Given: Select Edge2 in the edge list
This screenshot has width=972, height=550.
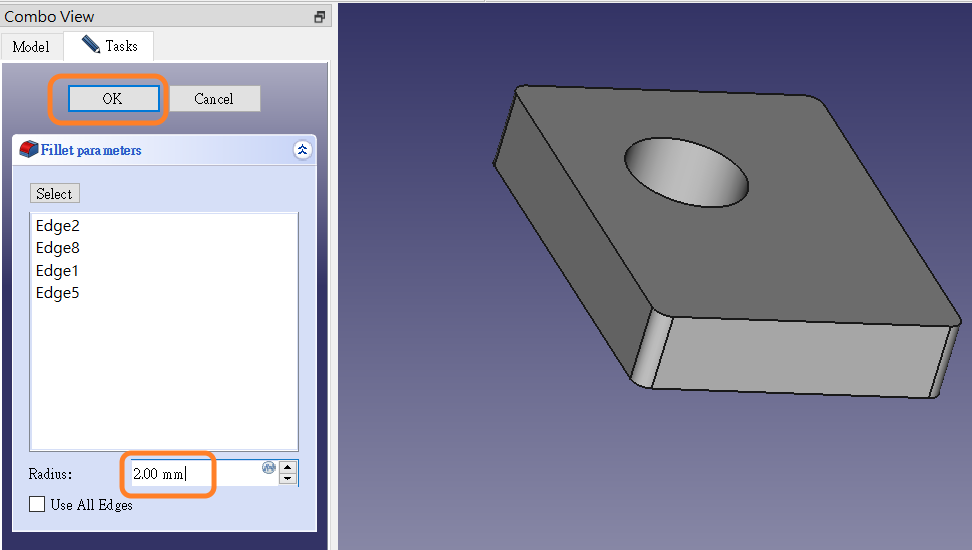Looking at the screenshot, I should (58, 226).
